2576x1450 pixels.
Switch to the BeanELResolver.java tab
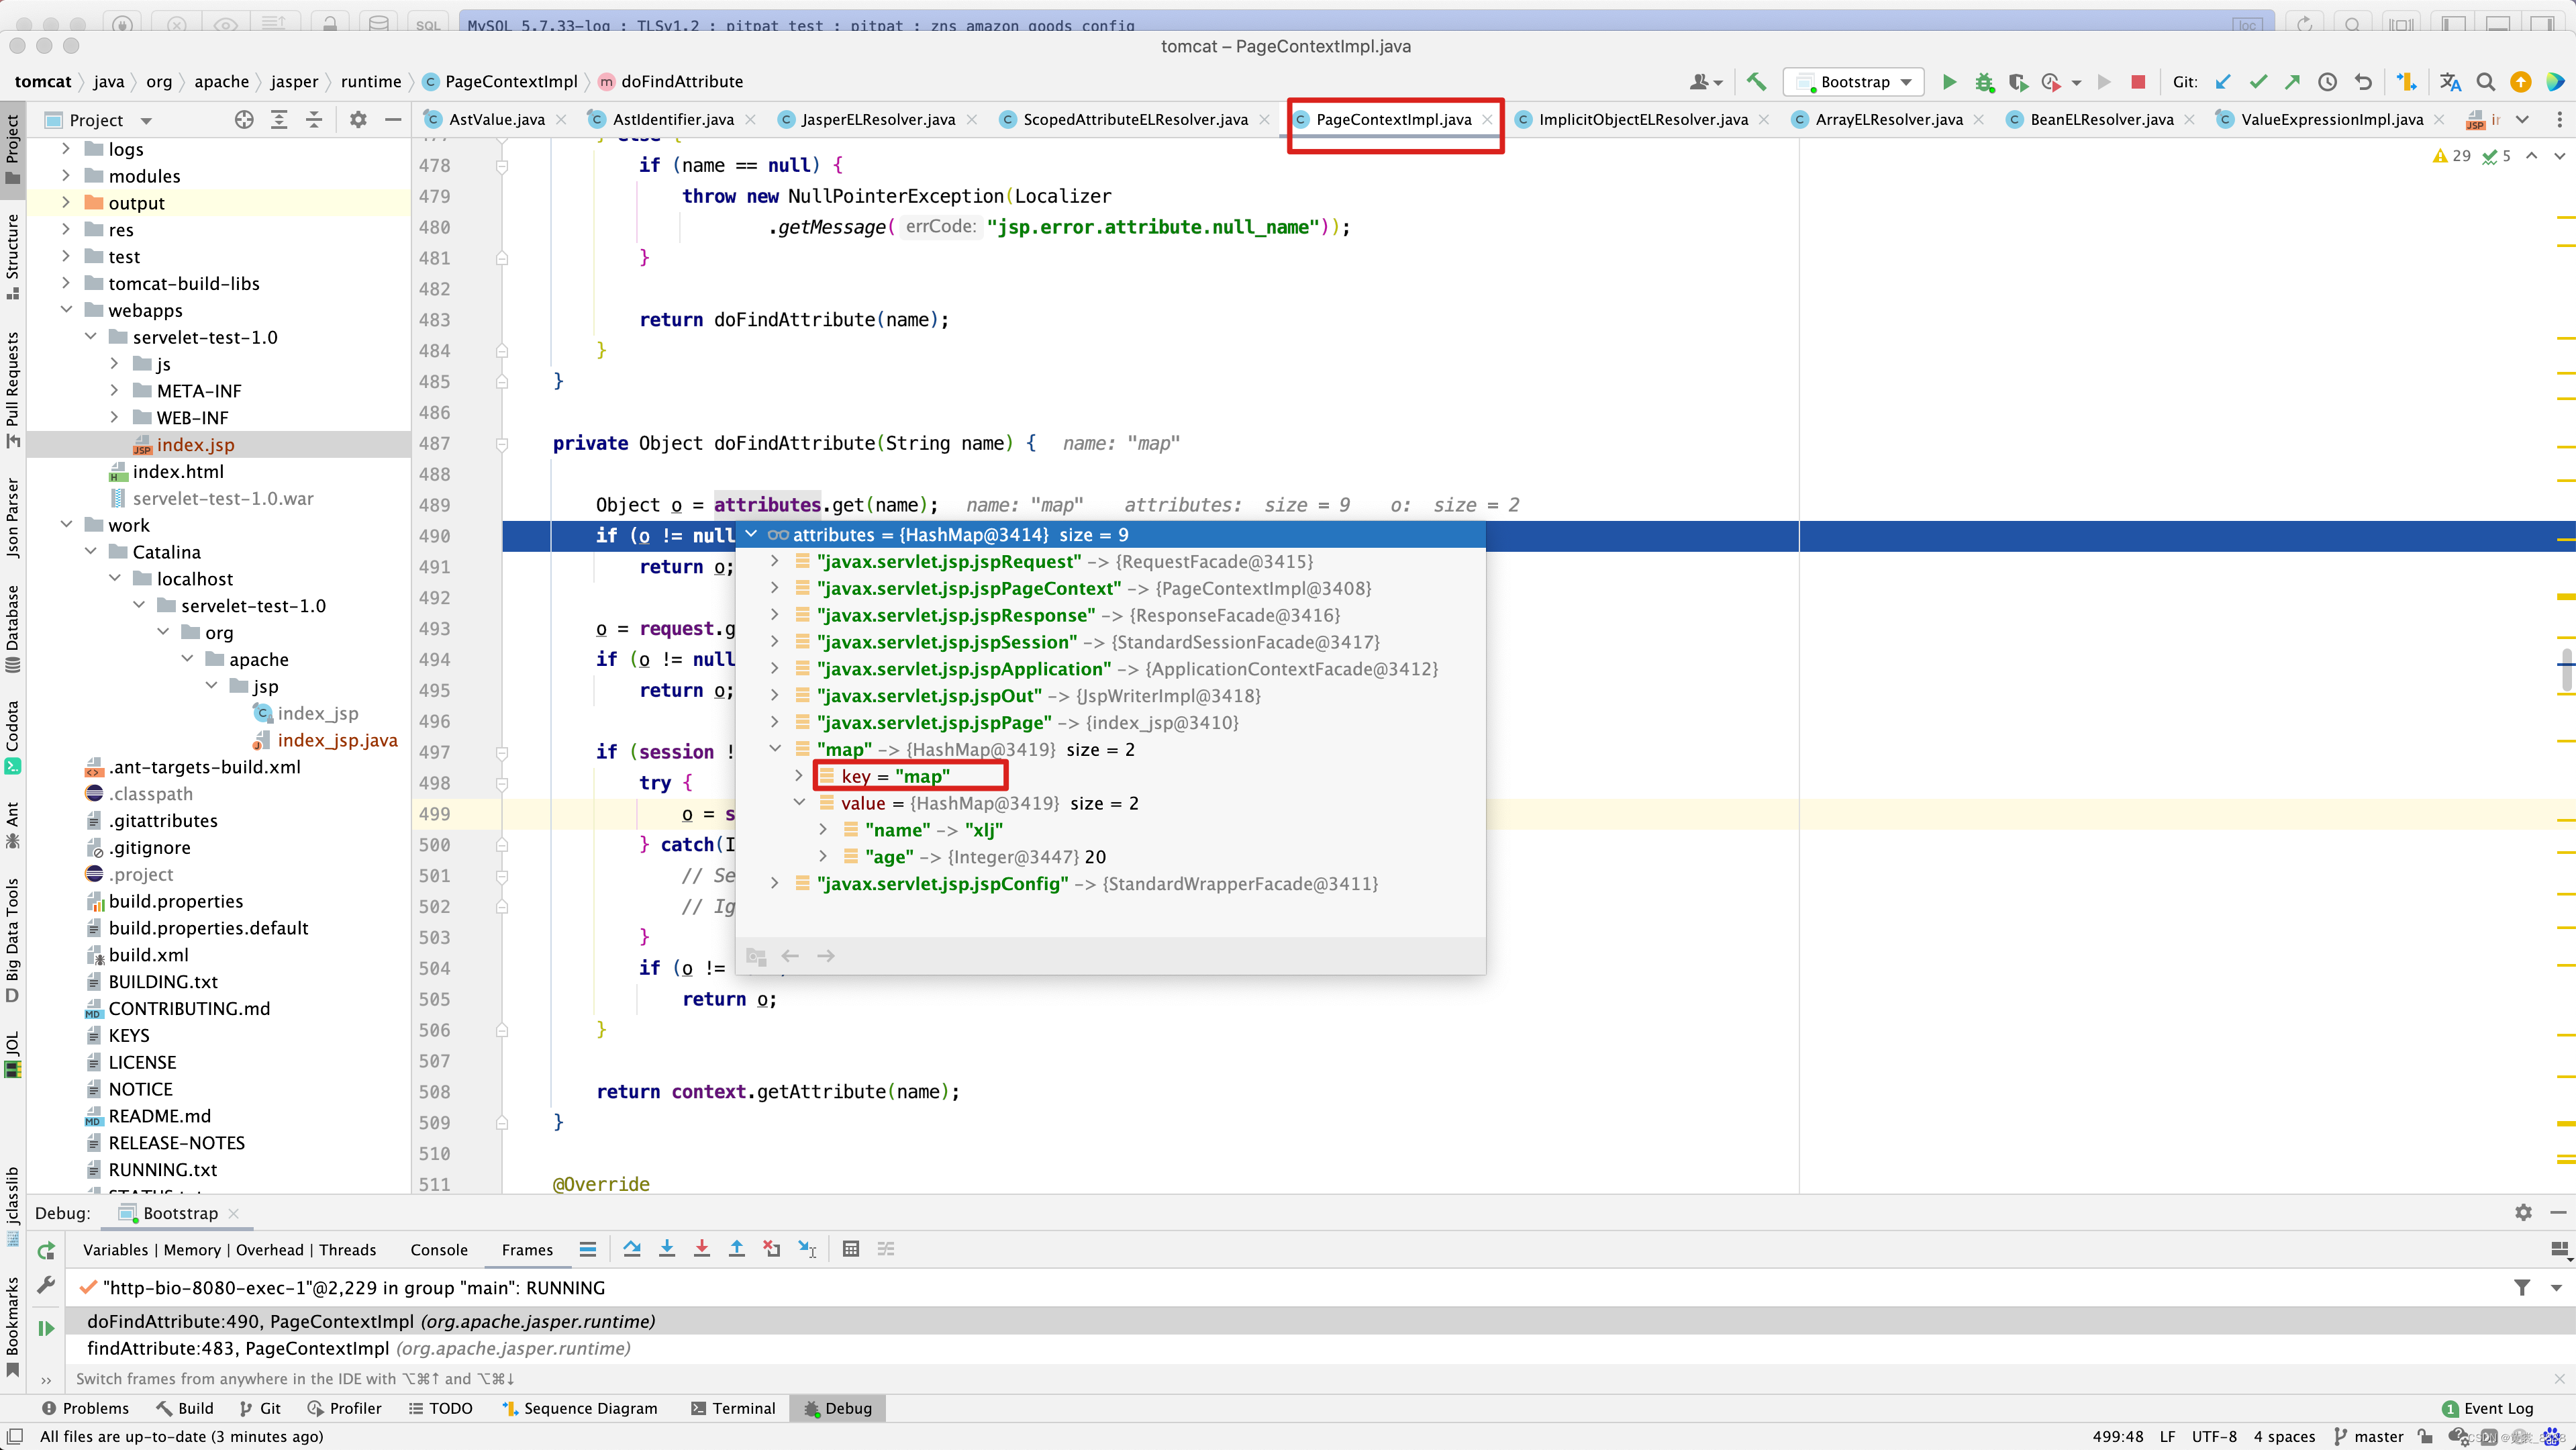click(x=2101, y=120)
